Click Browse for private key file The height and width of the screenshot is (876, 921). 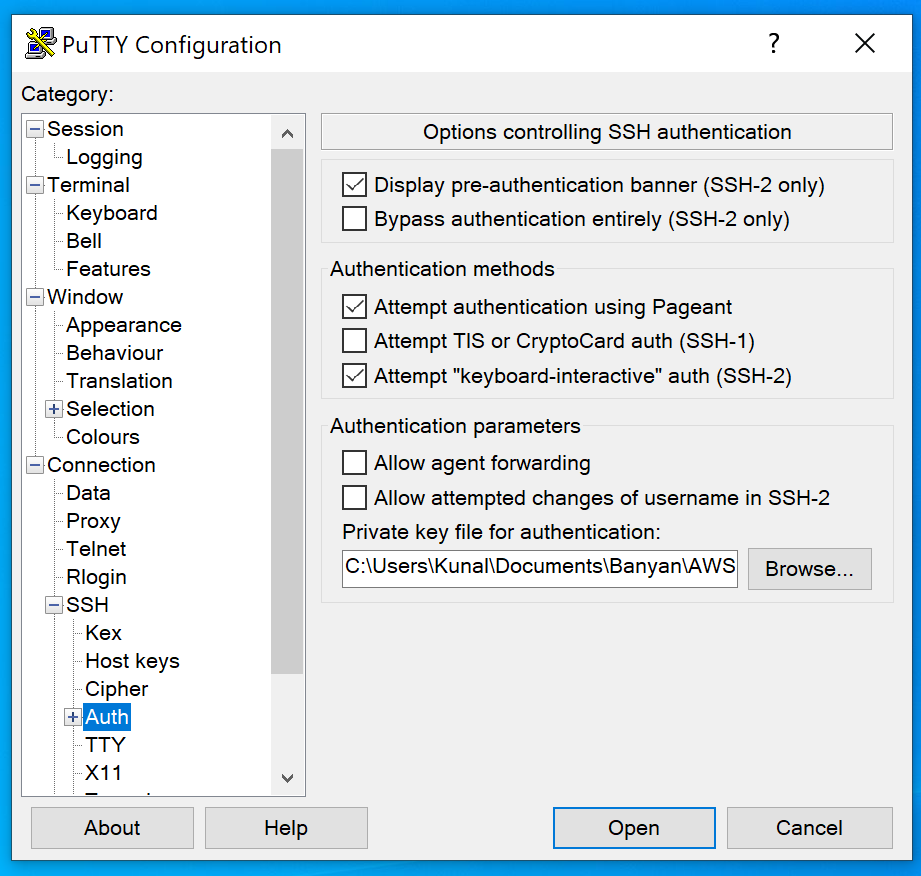click(809, 569)
